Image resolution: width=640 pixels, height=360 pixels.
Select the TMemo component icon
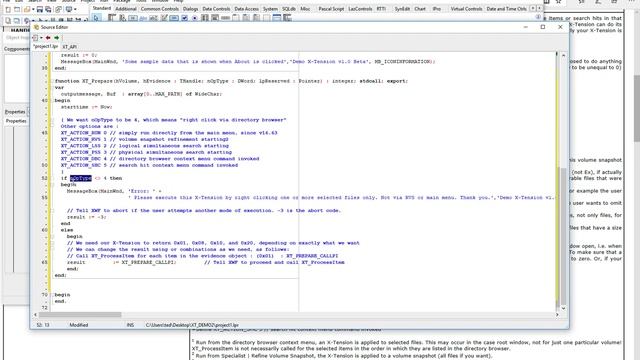164,18
